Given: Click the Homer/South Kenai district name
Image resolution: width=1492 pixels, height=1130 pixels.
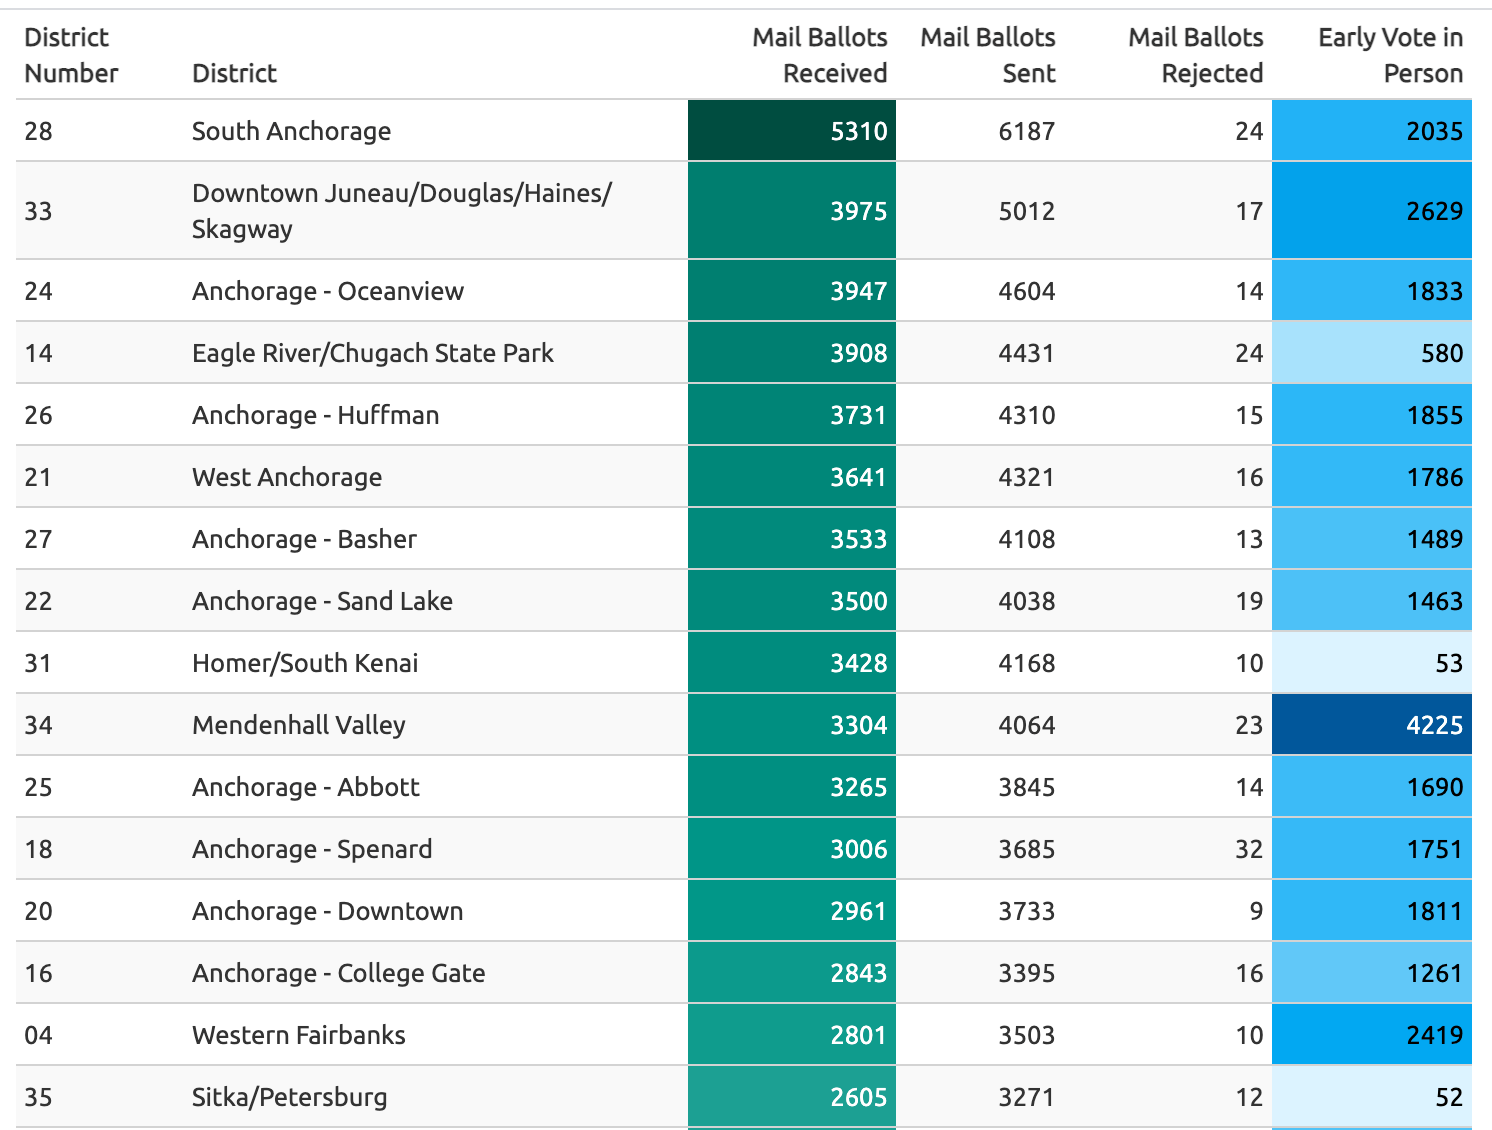Looking at the screenshot, I should (305, 663).
